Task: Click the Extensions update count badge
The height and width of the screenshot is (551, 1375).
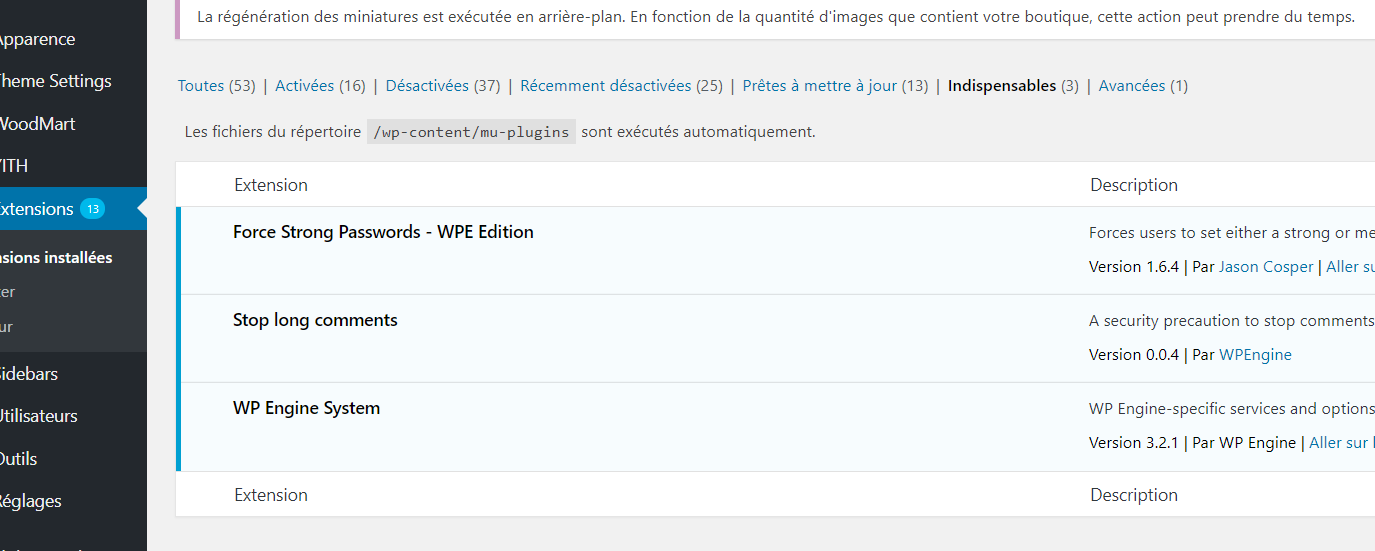Action: click(92, 209)
